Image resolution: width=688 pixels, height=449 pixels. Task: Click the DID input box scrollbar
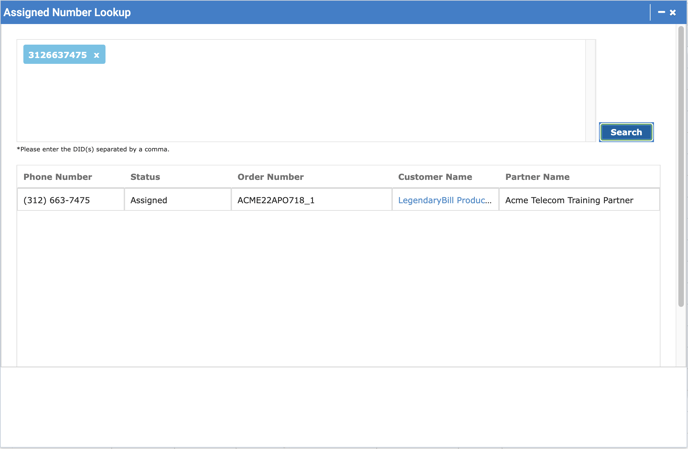click(x=590, y=90)
